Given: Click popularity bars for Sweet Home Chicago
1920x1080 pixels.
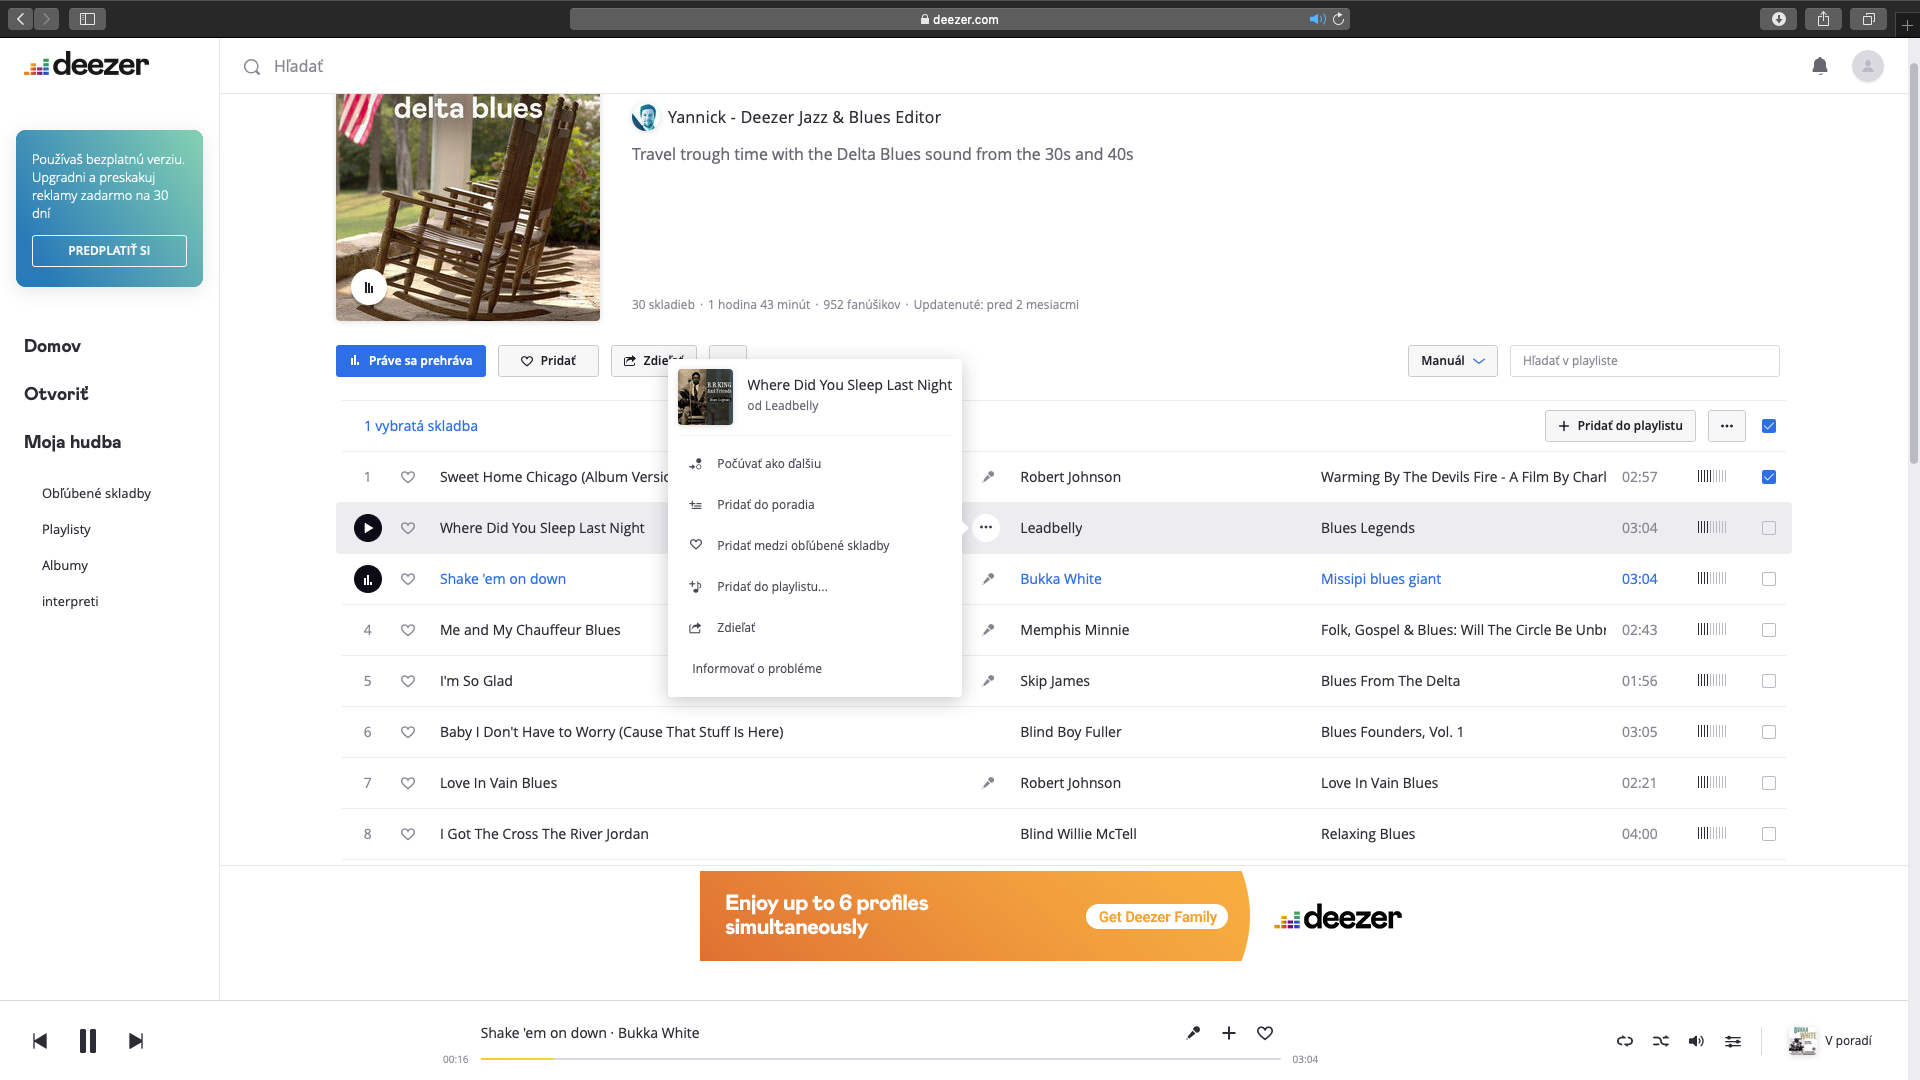Looking at the screenshot, I should (x=1712, y=477).
